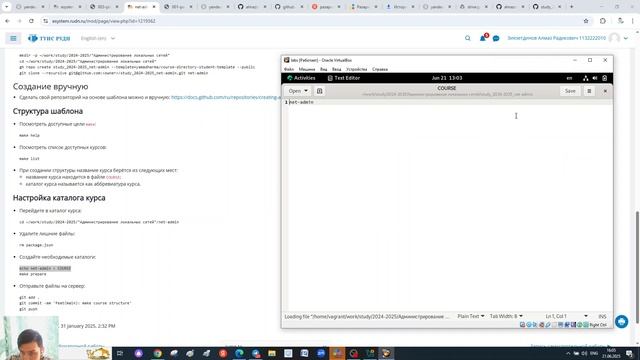Viewport: 640px width, 360px height.
Task: Click the Right Ctrl host key indicator
Action: click(598, 325)
